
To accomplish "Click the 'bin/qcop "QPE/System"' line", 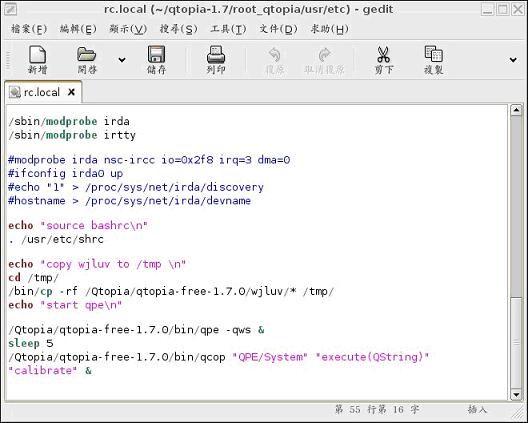I will point(219,357).
